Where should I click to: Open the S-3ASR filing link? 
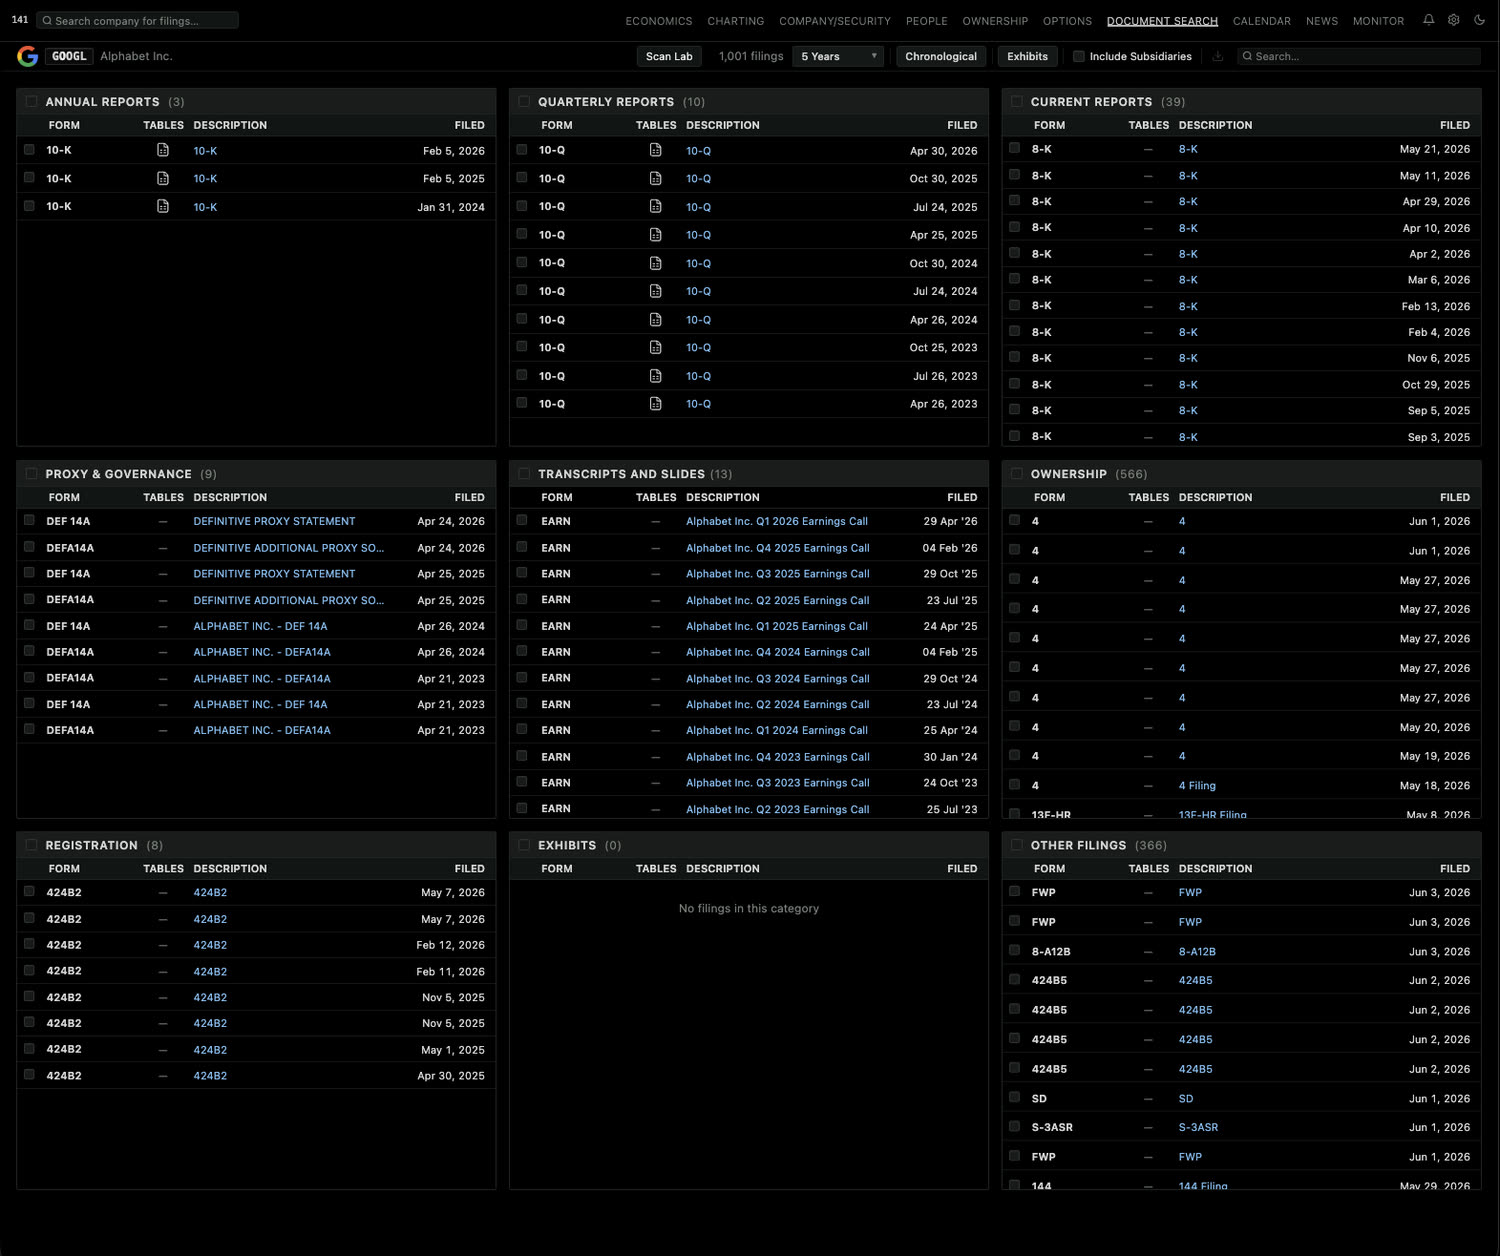tap(1198, 1127)
